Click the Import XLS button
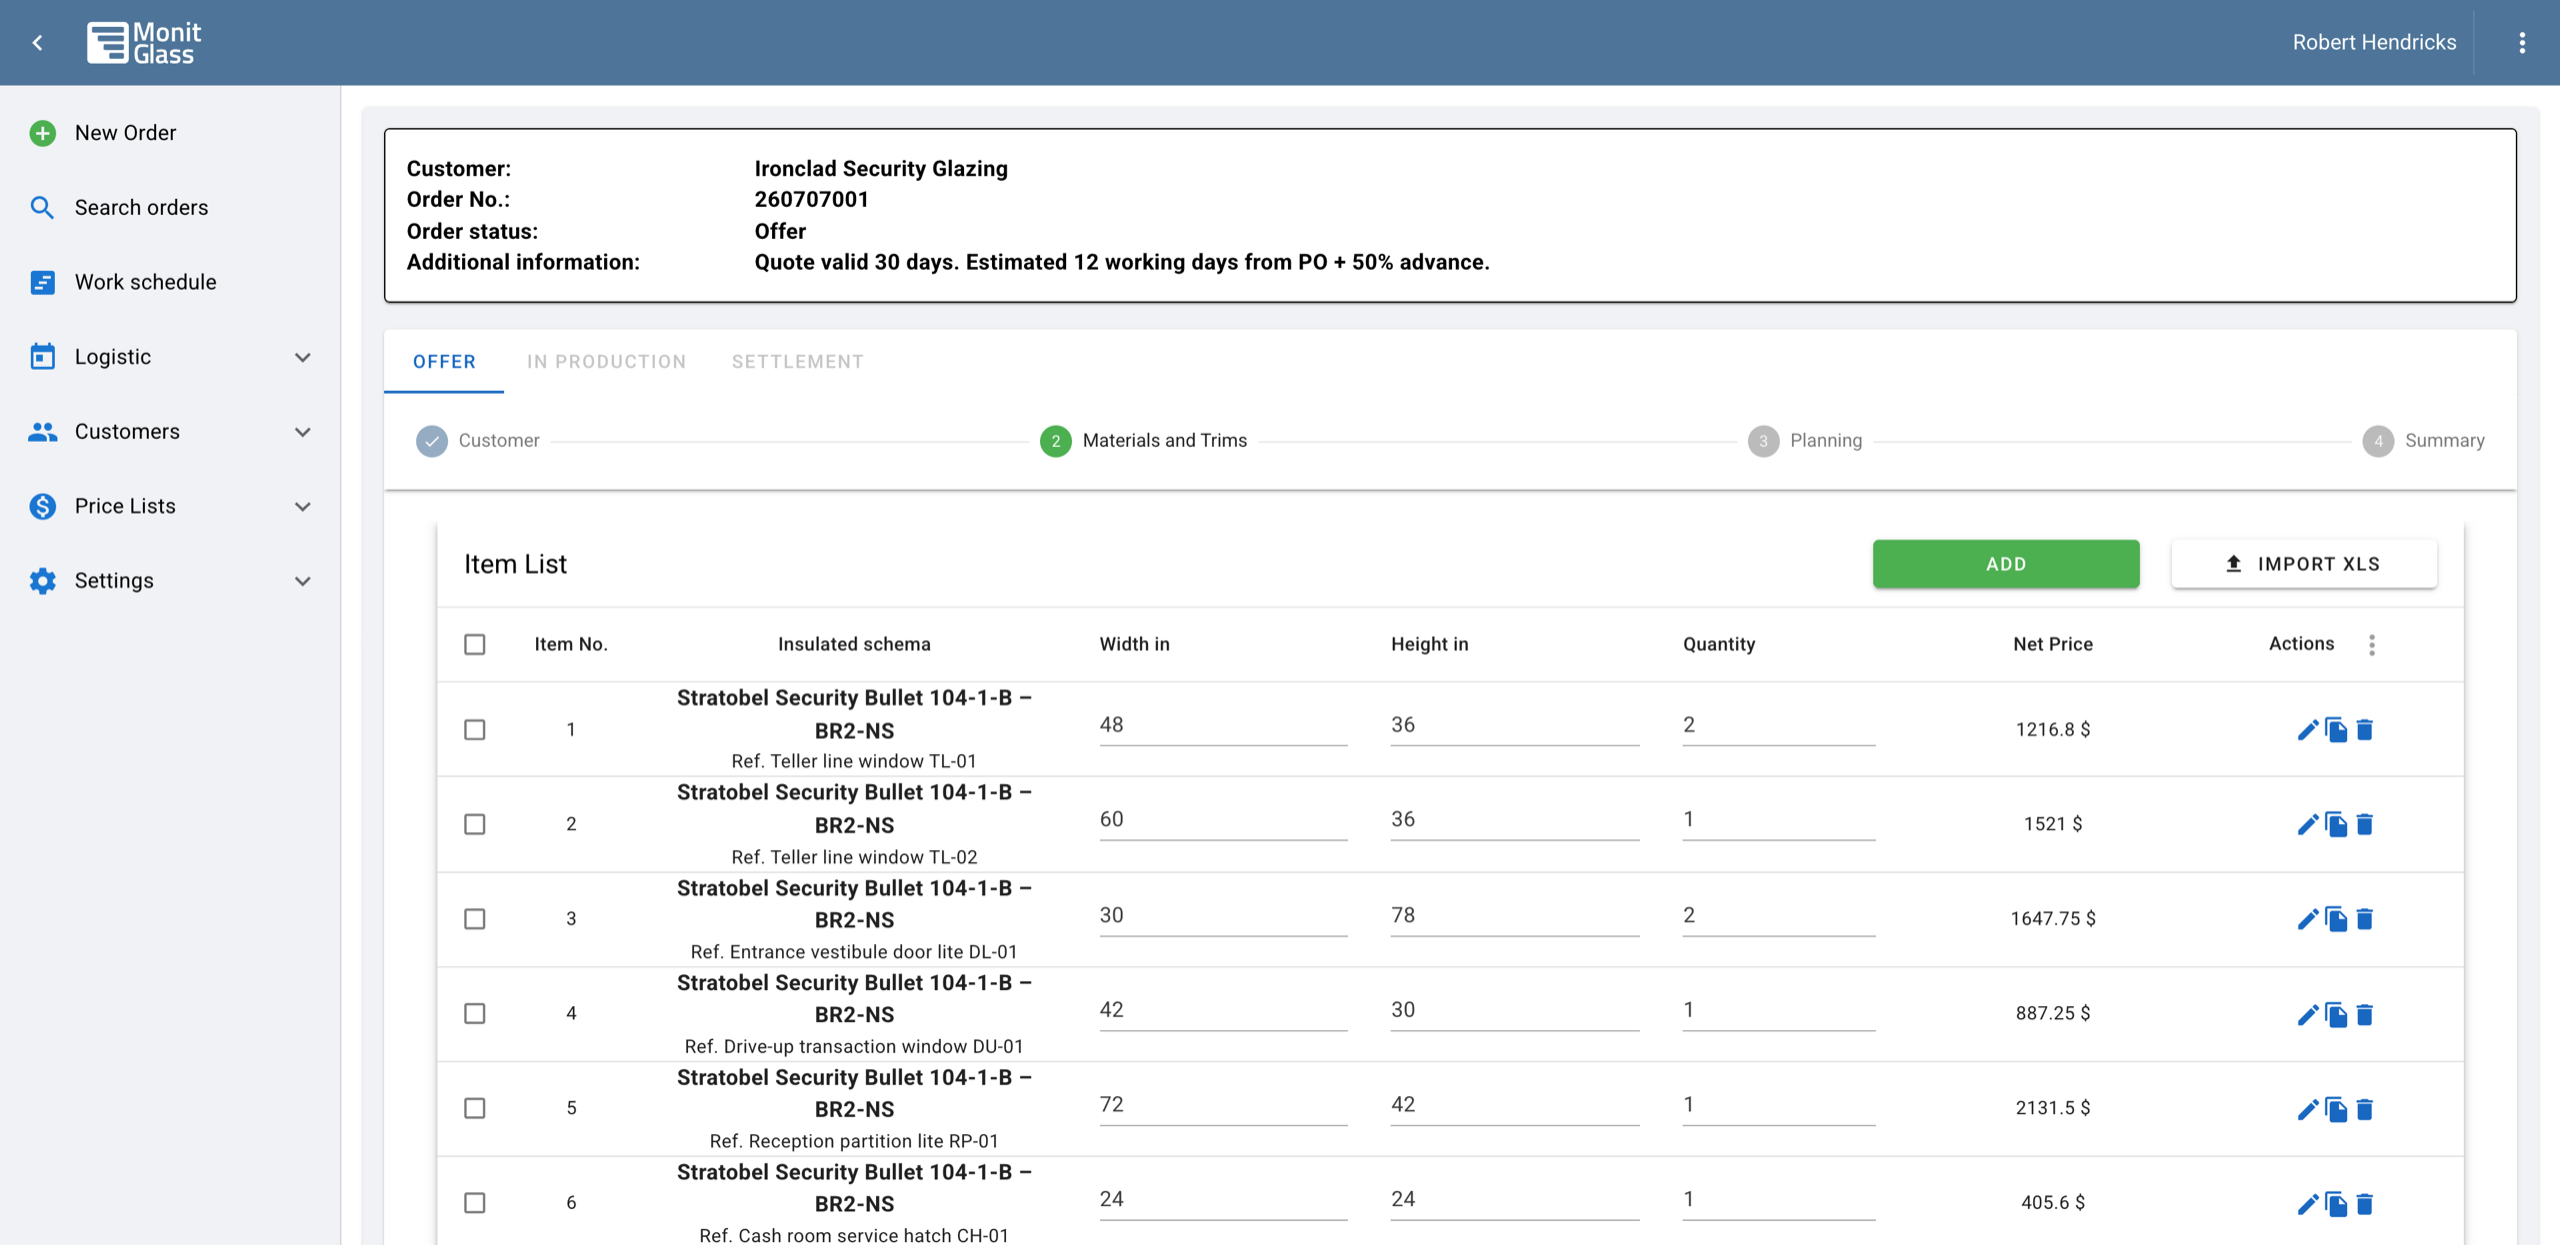Image resolution: width=2560 pixels, height=1245 pixels. pyautogui.click(x=2304, y=564)
